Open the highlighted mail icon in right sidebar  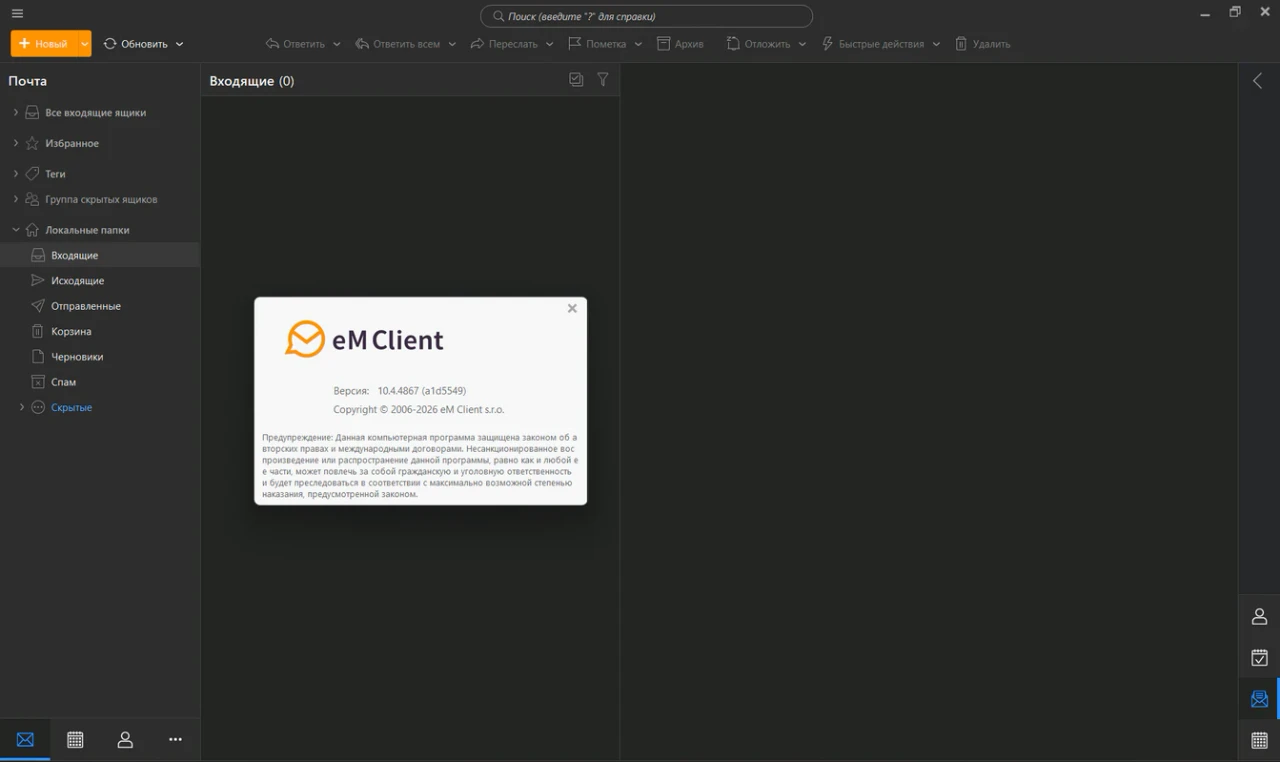(1259, 699)
